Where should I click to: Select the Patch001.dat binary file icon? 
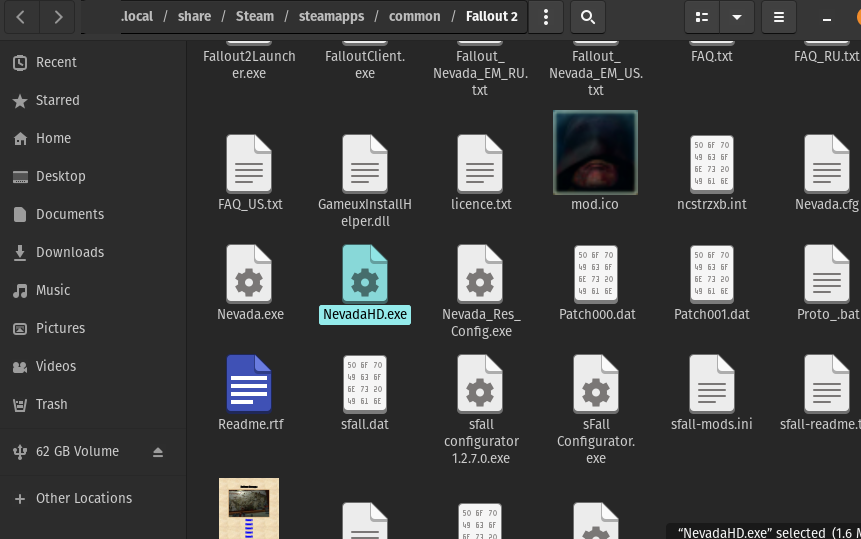tap(712, 273)
